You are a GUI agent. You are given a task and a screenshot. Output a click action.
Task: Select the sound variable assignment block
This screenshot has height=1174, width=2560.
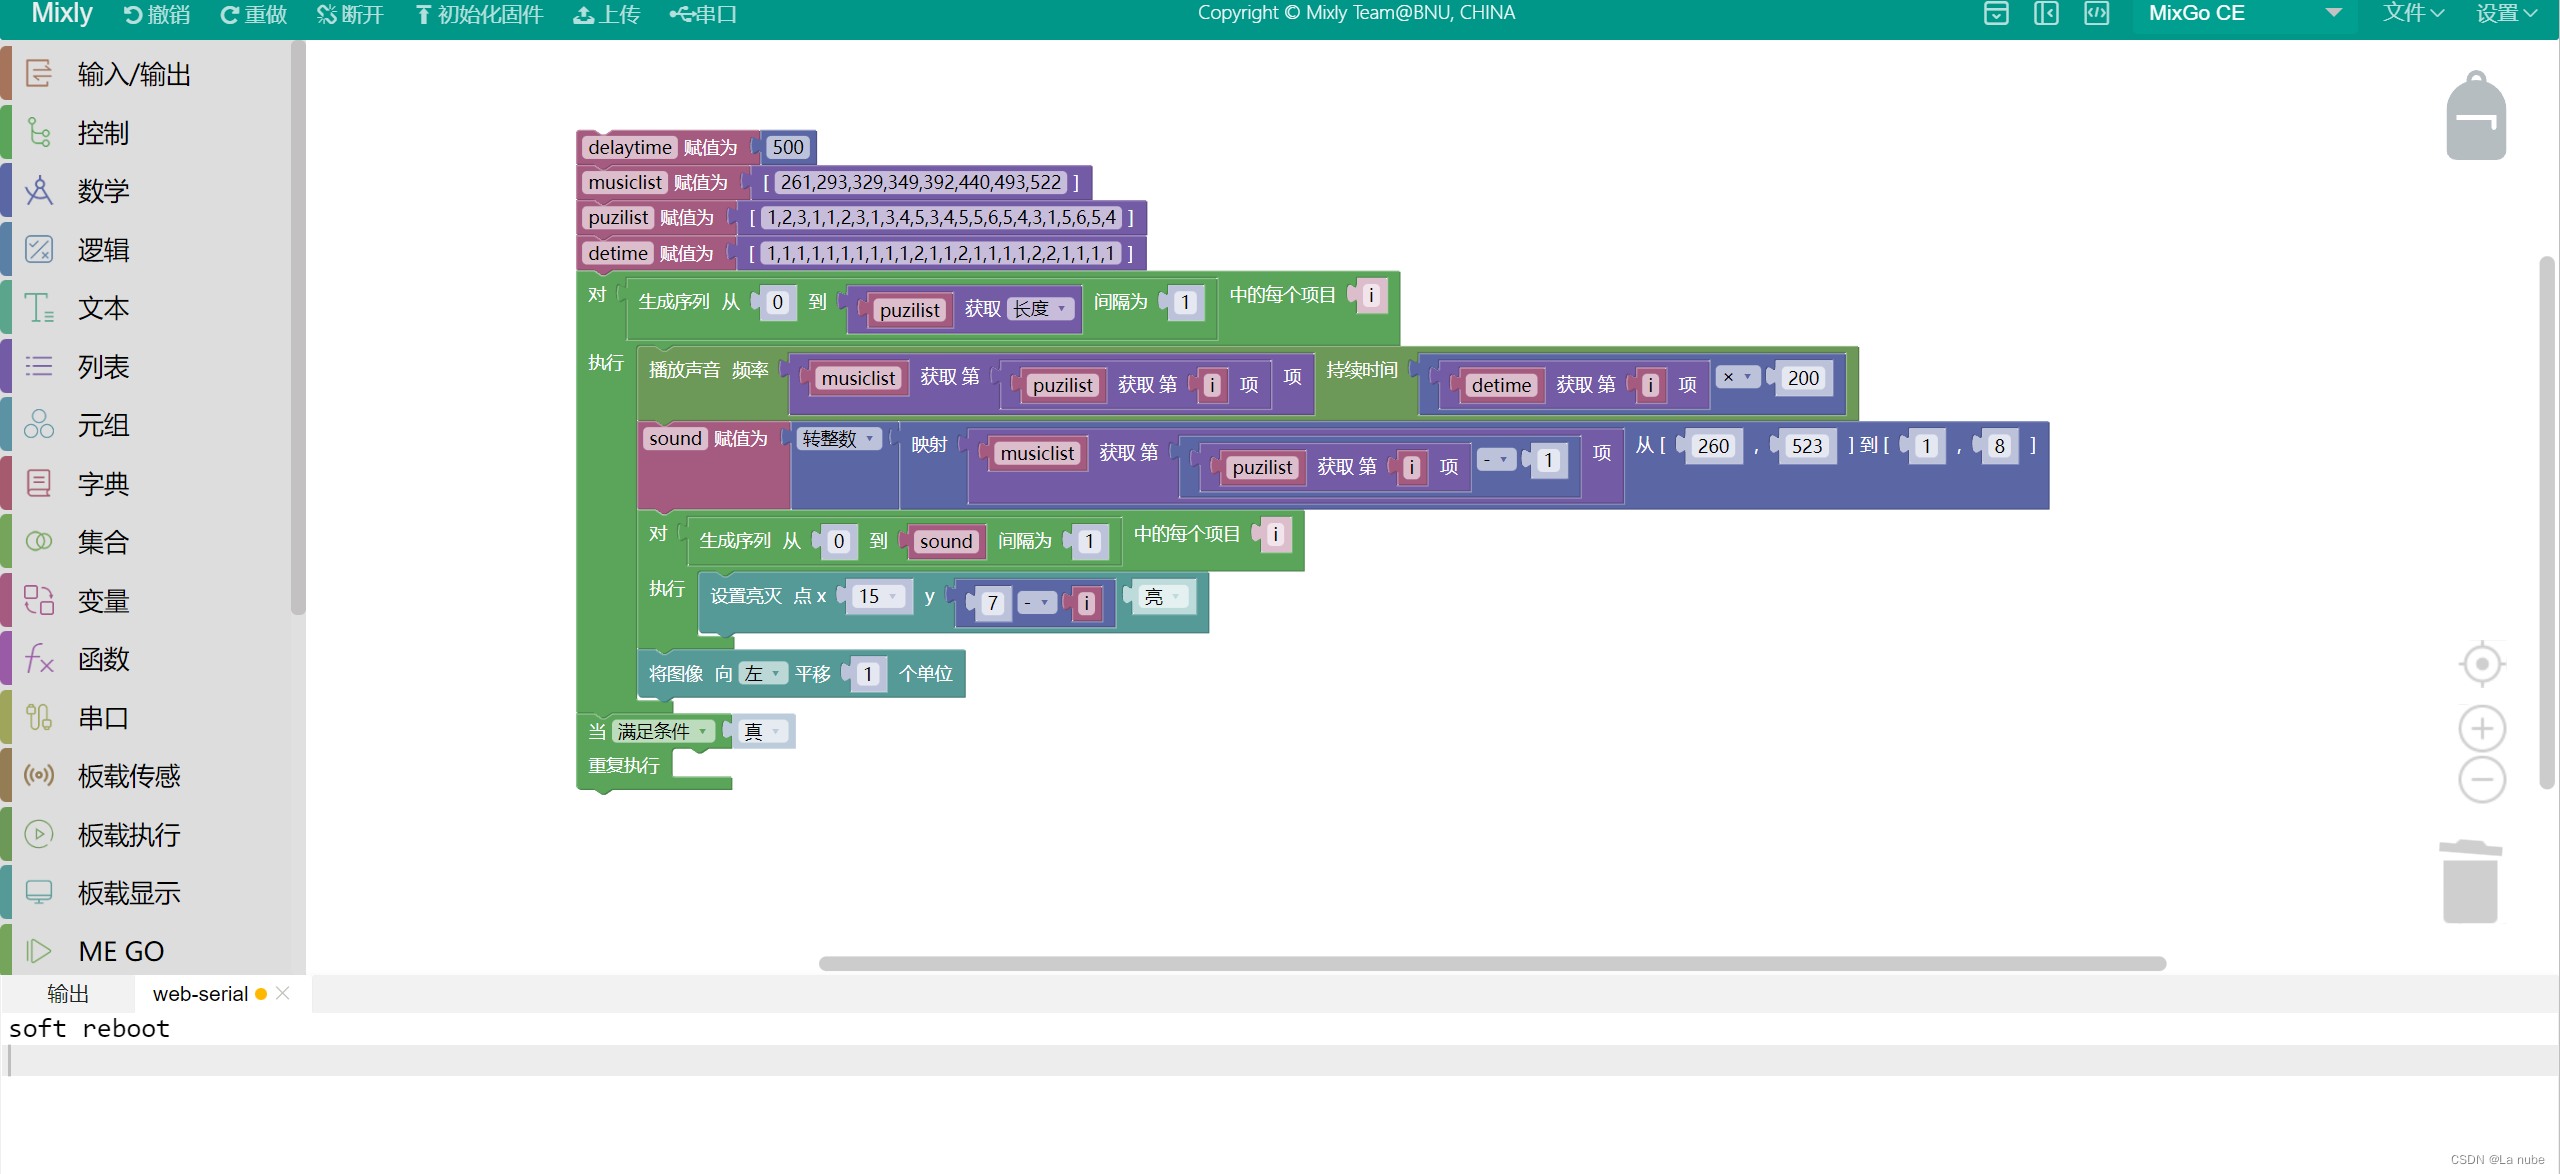pyautogui.click(x=712, y=466)
